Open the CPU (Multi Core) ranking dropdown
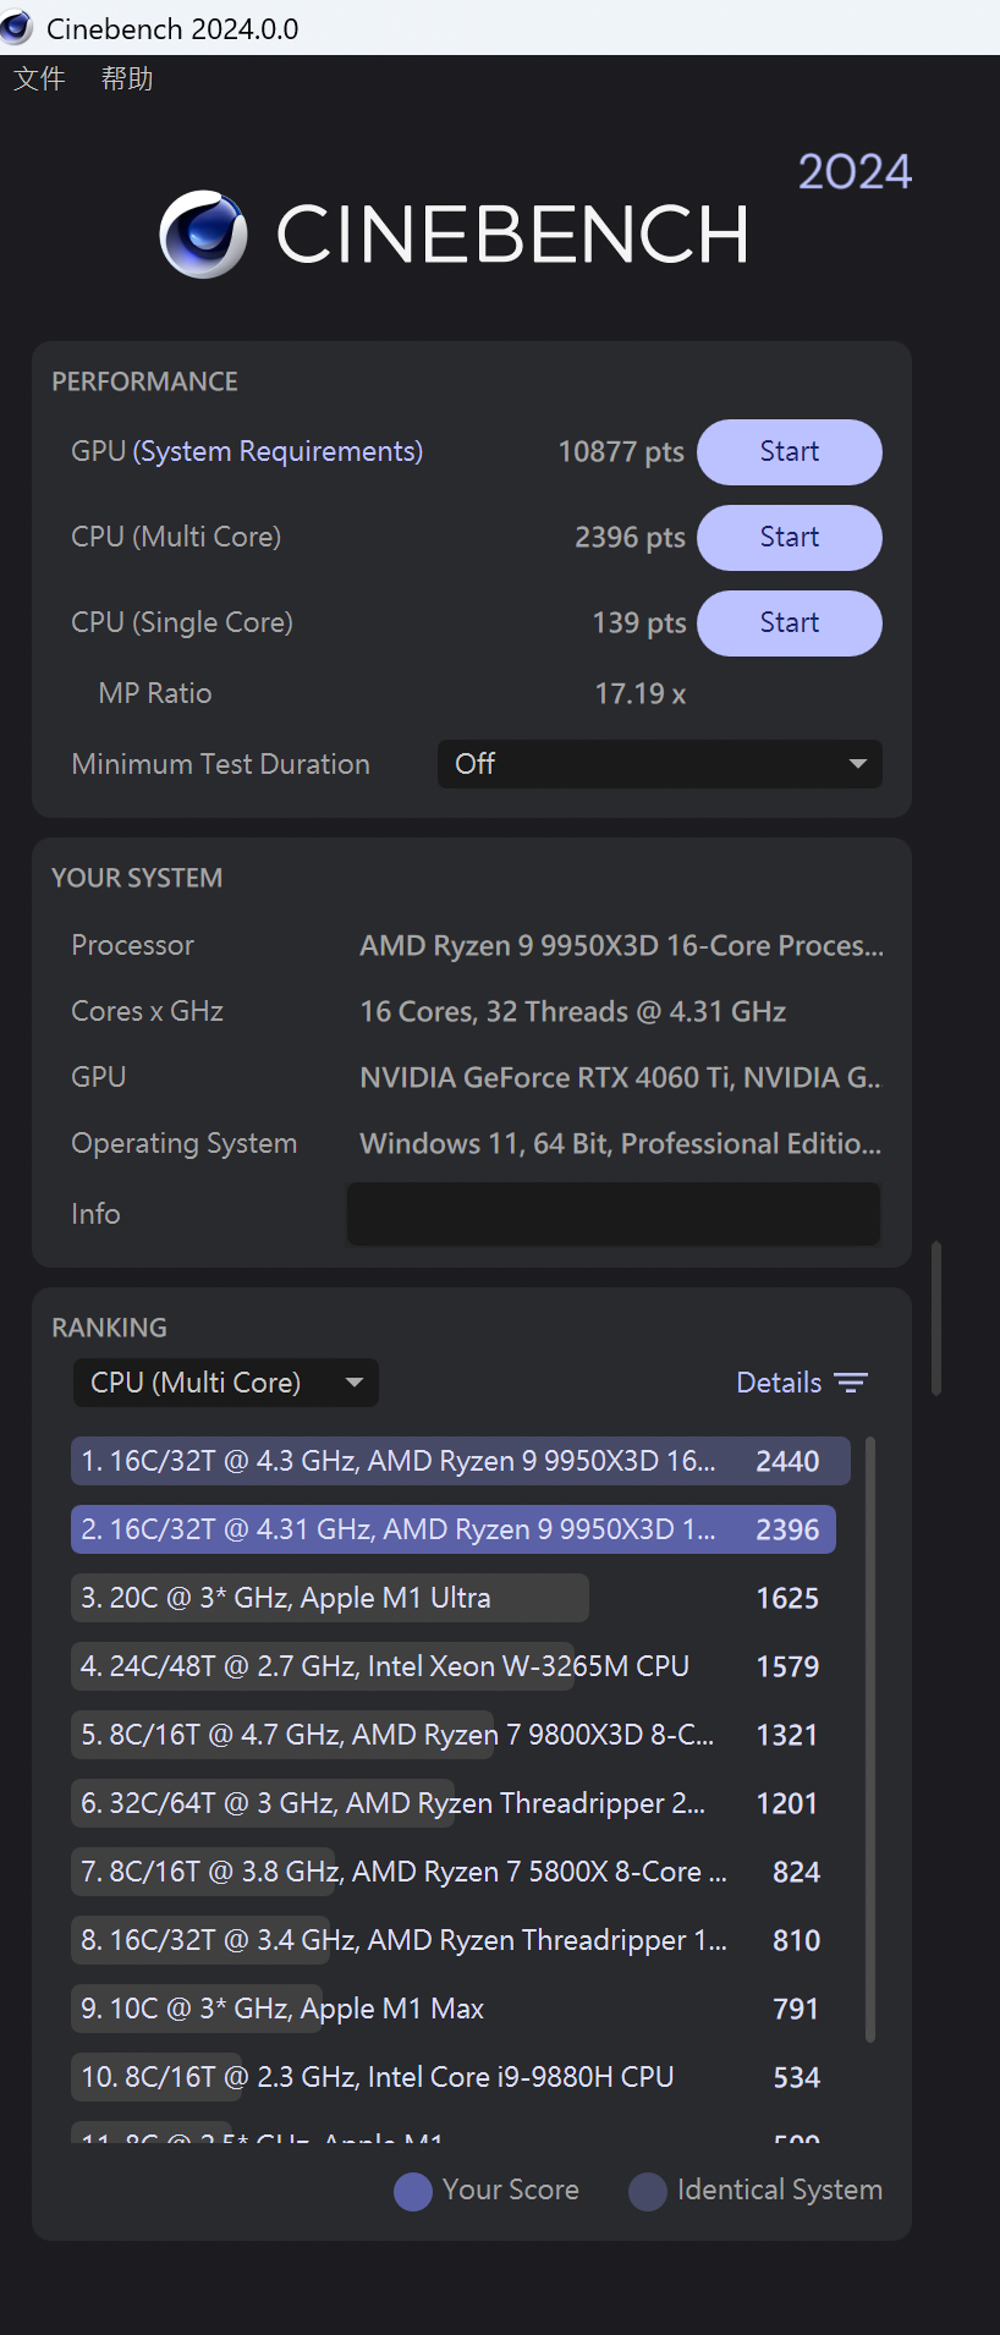The height and width of the screenshot is (2335, 1000). pos(225,1383)
